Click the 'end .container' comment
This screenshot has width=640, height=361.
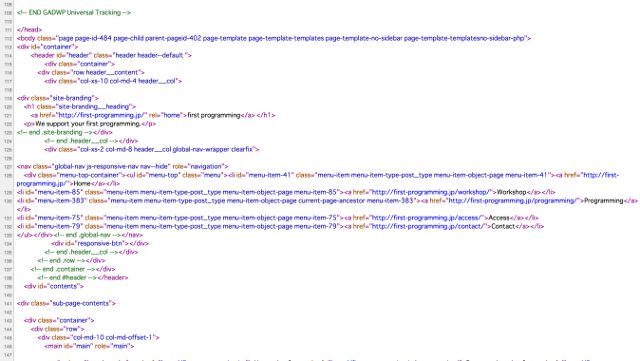63,269
